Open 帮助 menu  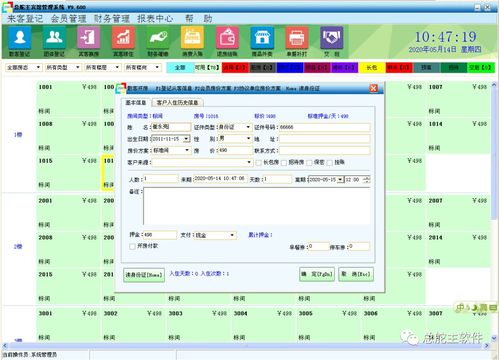[199, 19]
